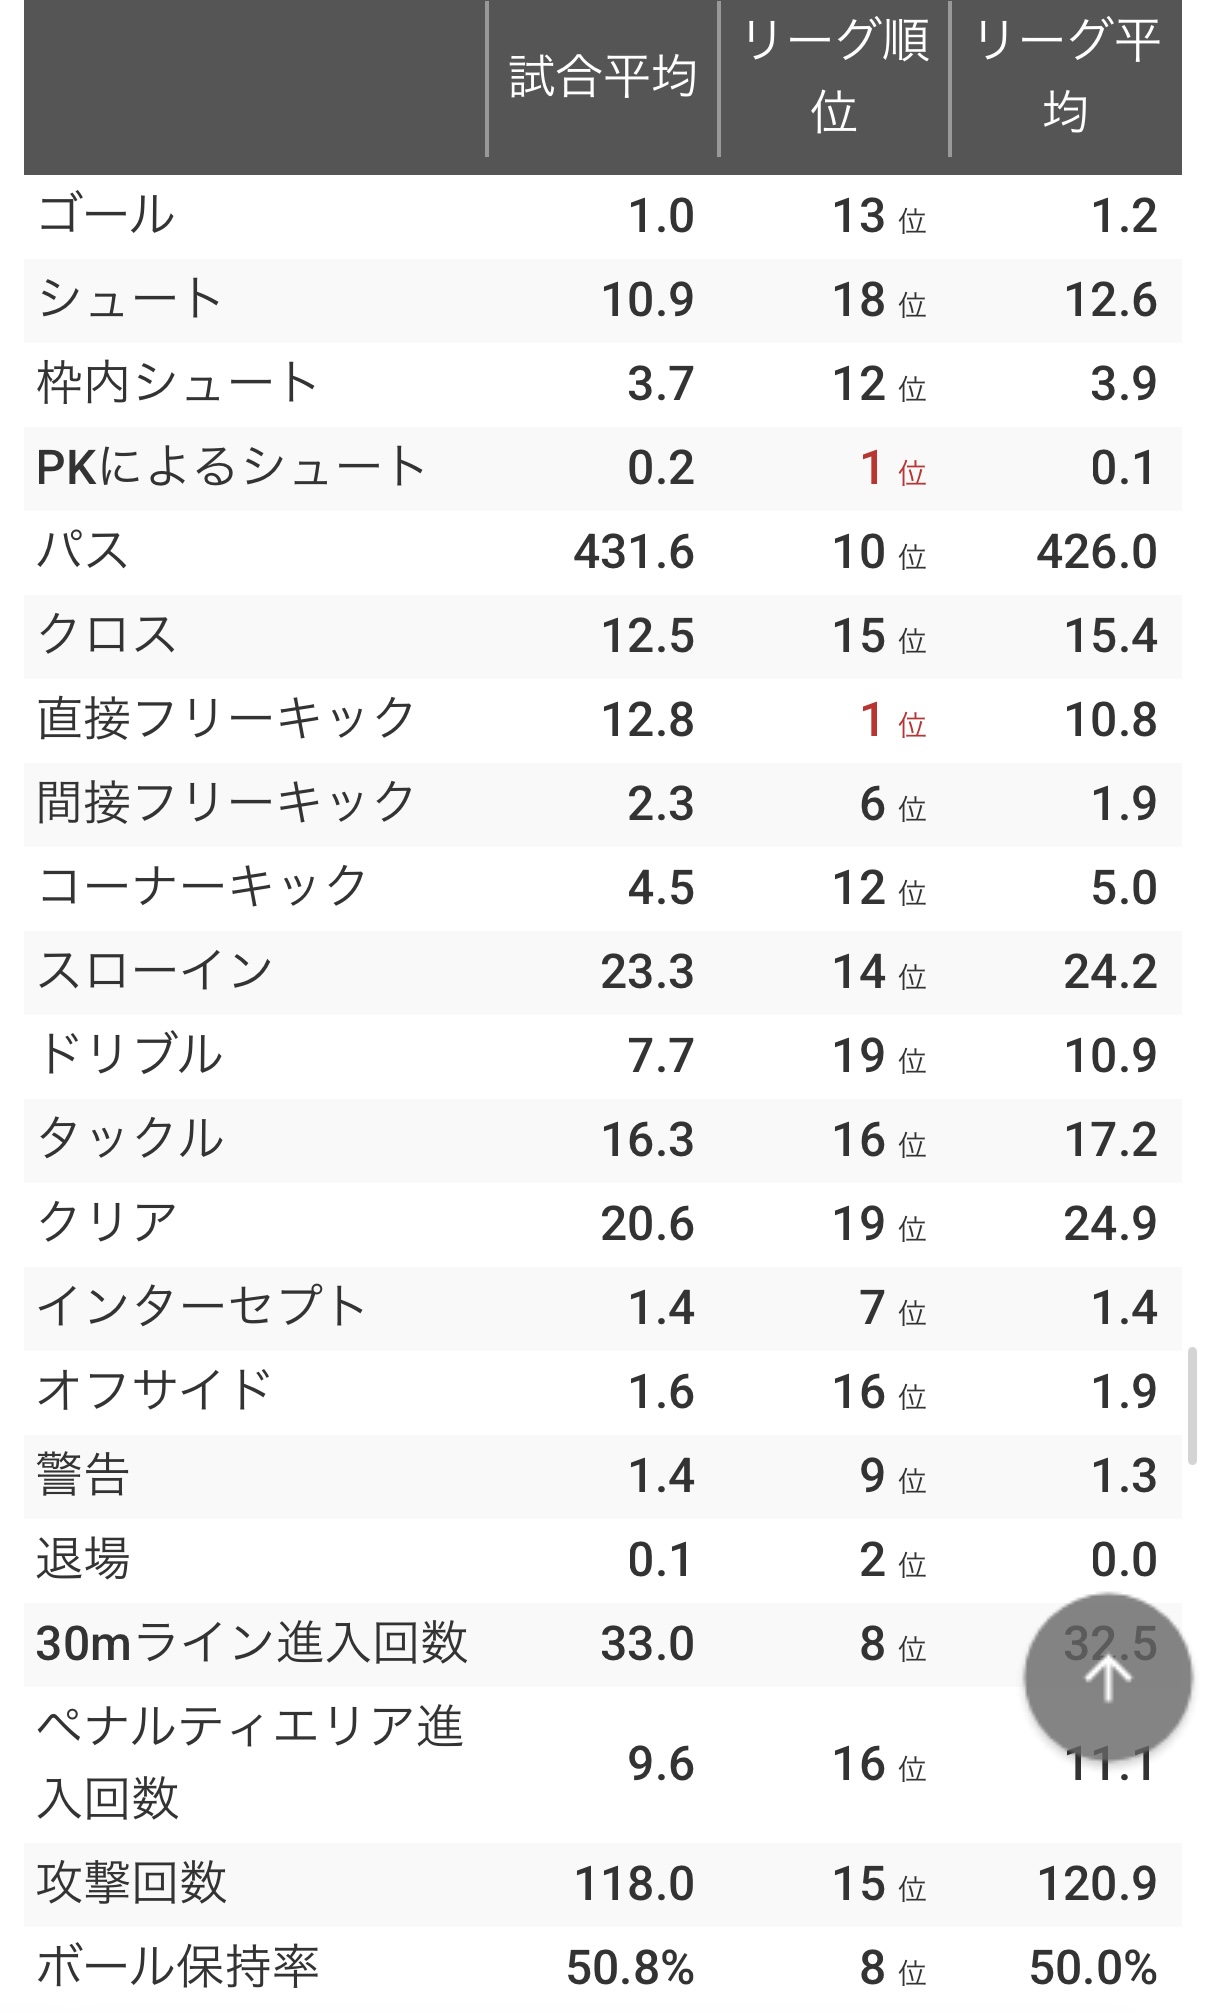1206x2013 pixels.
Task: Select the ゴール row label
Action: 106,216
